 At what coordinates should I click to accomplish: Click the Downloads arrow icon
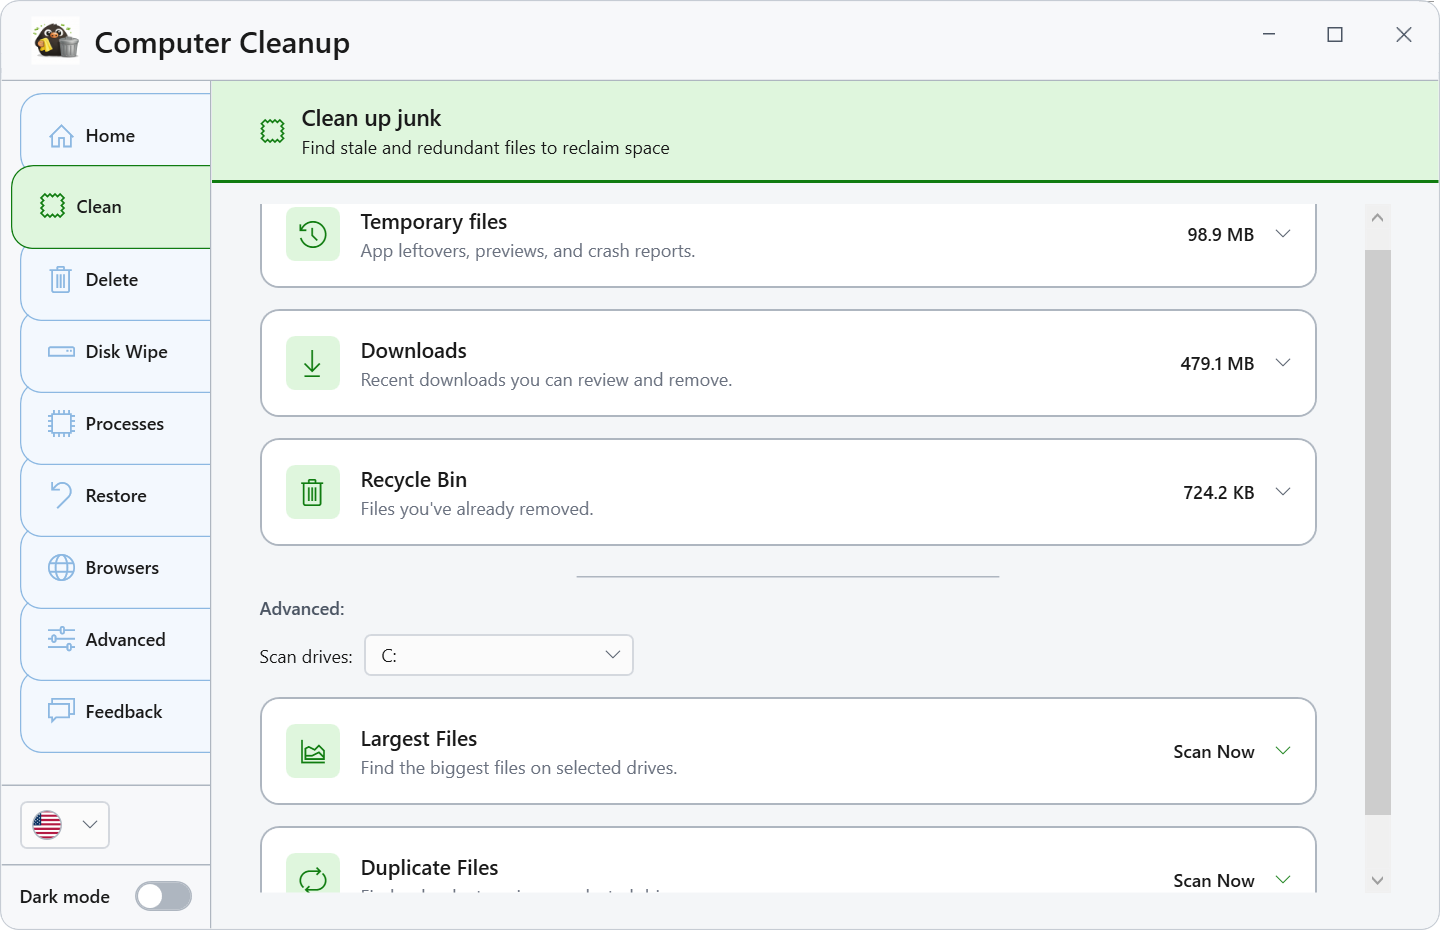pos(313,363)
